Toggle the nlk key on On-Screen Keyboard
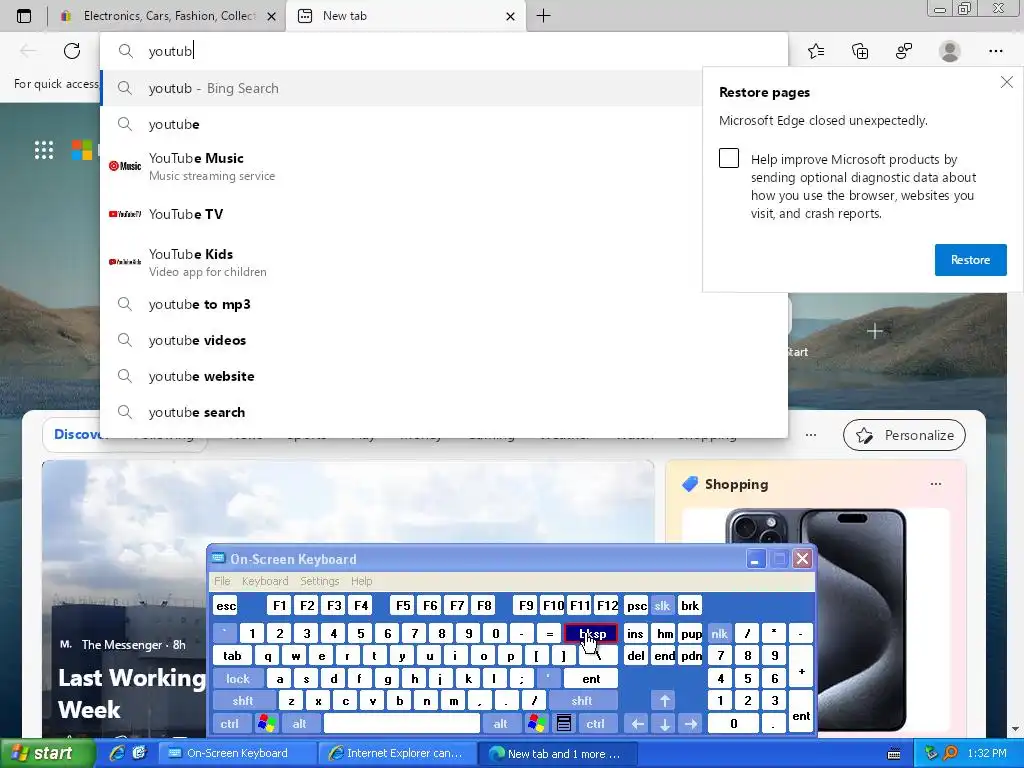This screenshot has height=768, width=1024. click(719, 633)
